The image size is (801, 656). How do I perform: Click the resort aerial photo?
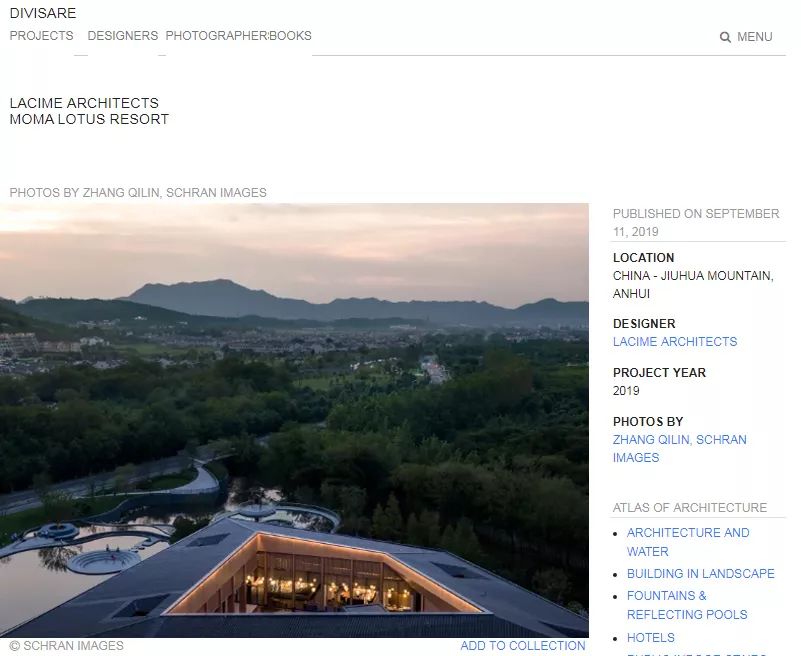294,420
